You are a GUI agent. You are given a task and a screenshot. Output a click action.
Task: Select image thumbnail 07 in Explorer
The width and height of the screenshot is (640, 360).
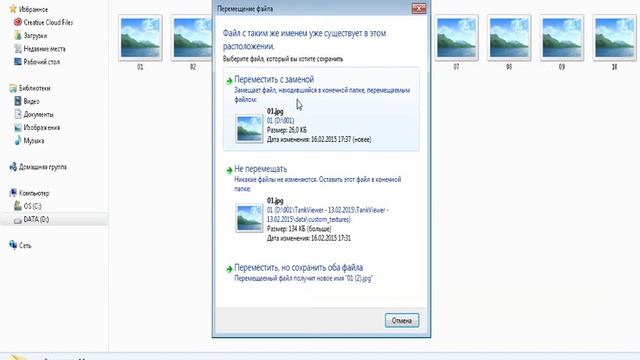[x=456, y=38]
